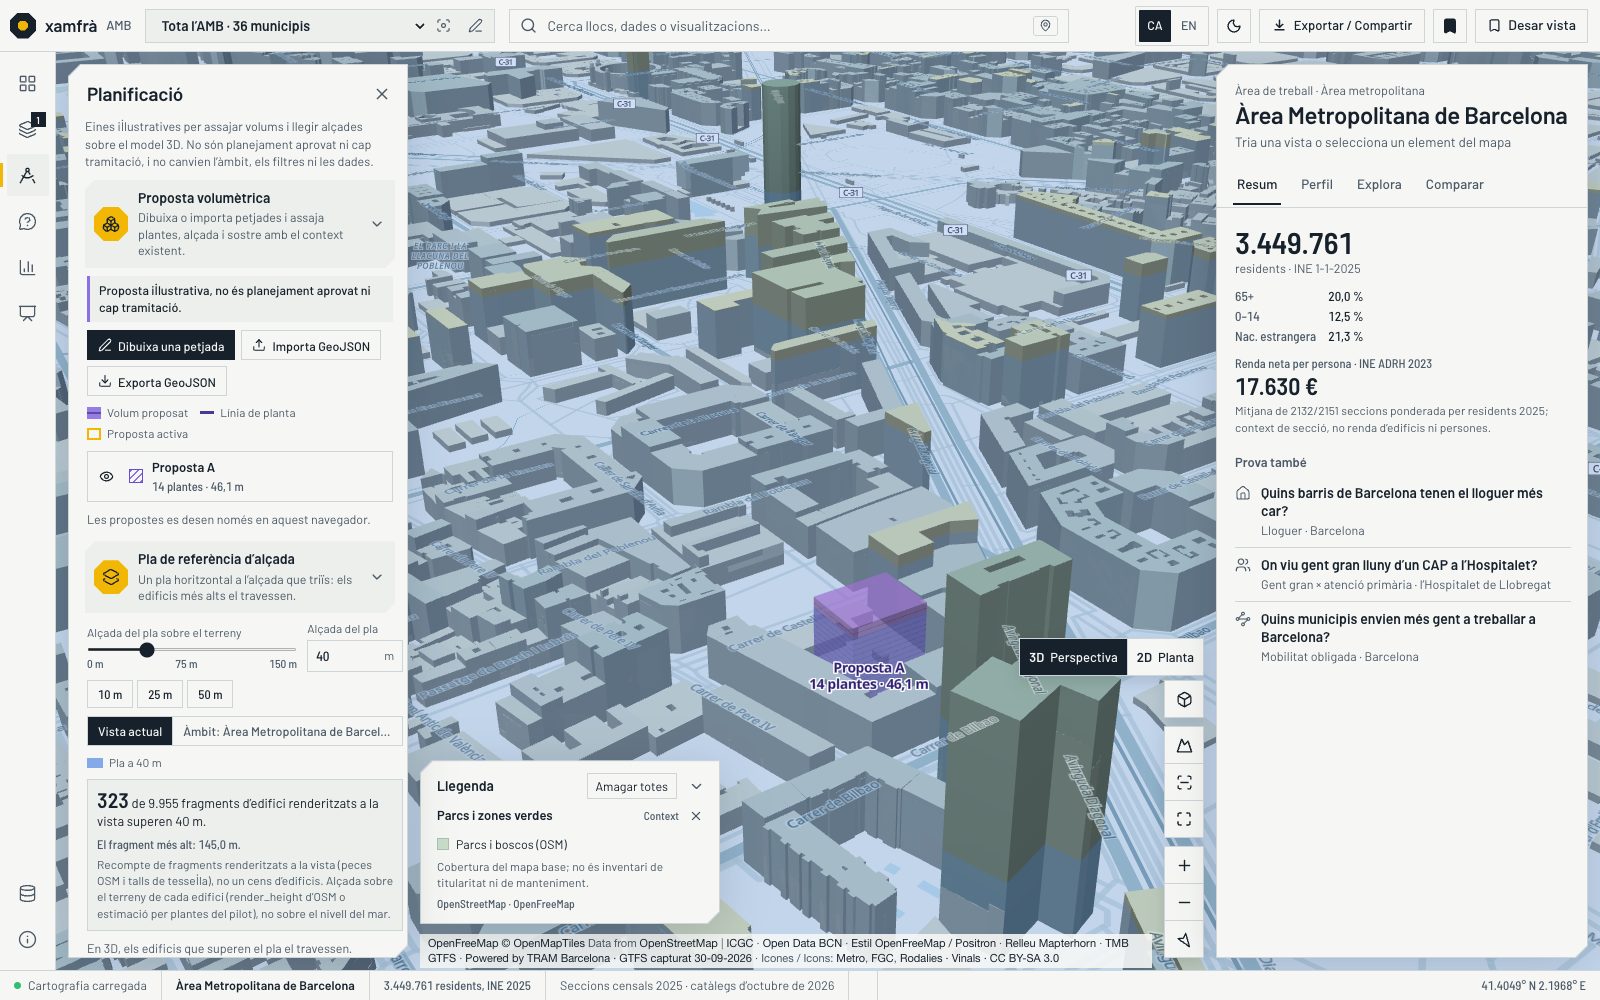This screenshot has width=1600, height=1000.
Task: Toggle dark mode moon button
Action: [1234, 26]
